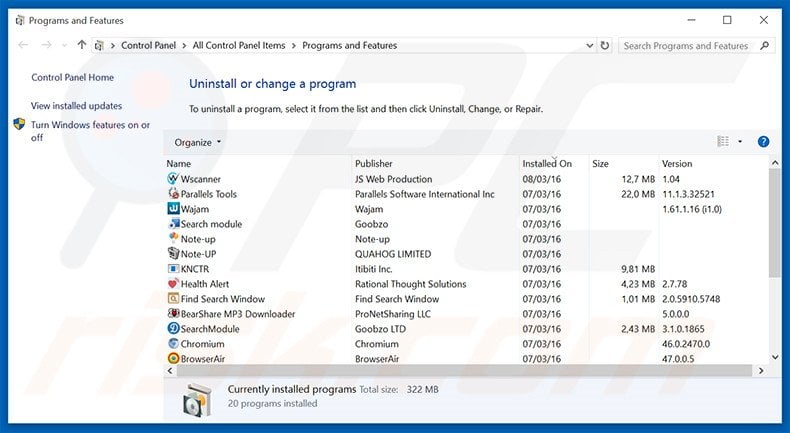Click the Note-up balloon icon

173,238
